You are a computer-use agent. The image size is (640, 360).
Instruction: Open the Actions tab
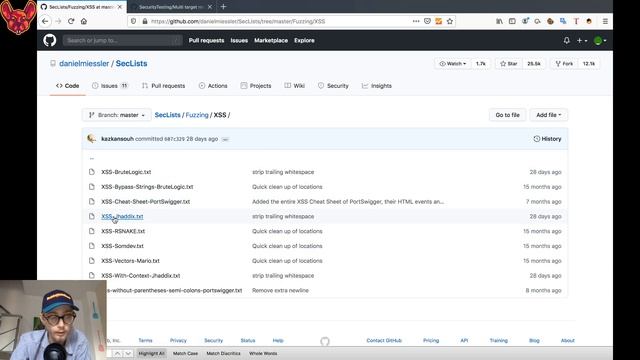click(x=213, y=86)
